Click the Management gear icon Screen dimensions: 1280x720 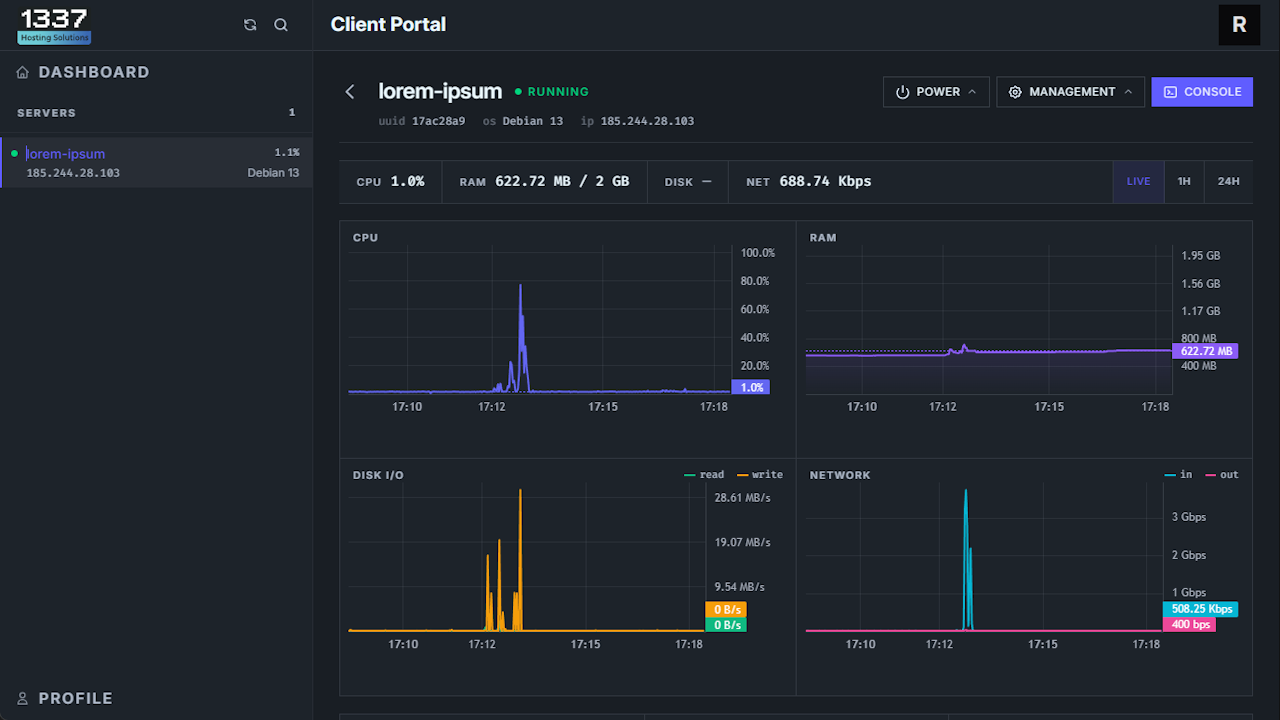pos(1015,92)
